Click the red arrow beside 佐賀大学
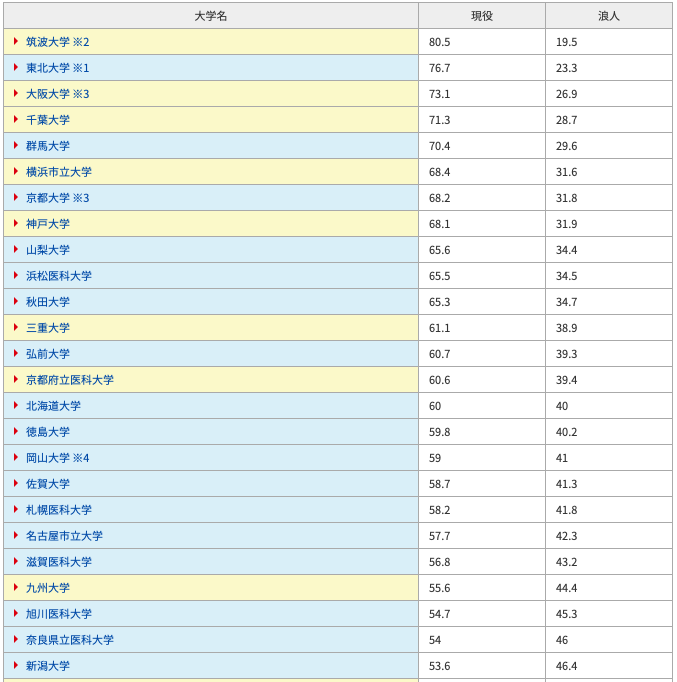 tap(16, 483)
